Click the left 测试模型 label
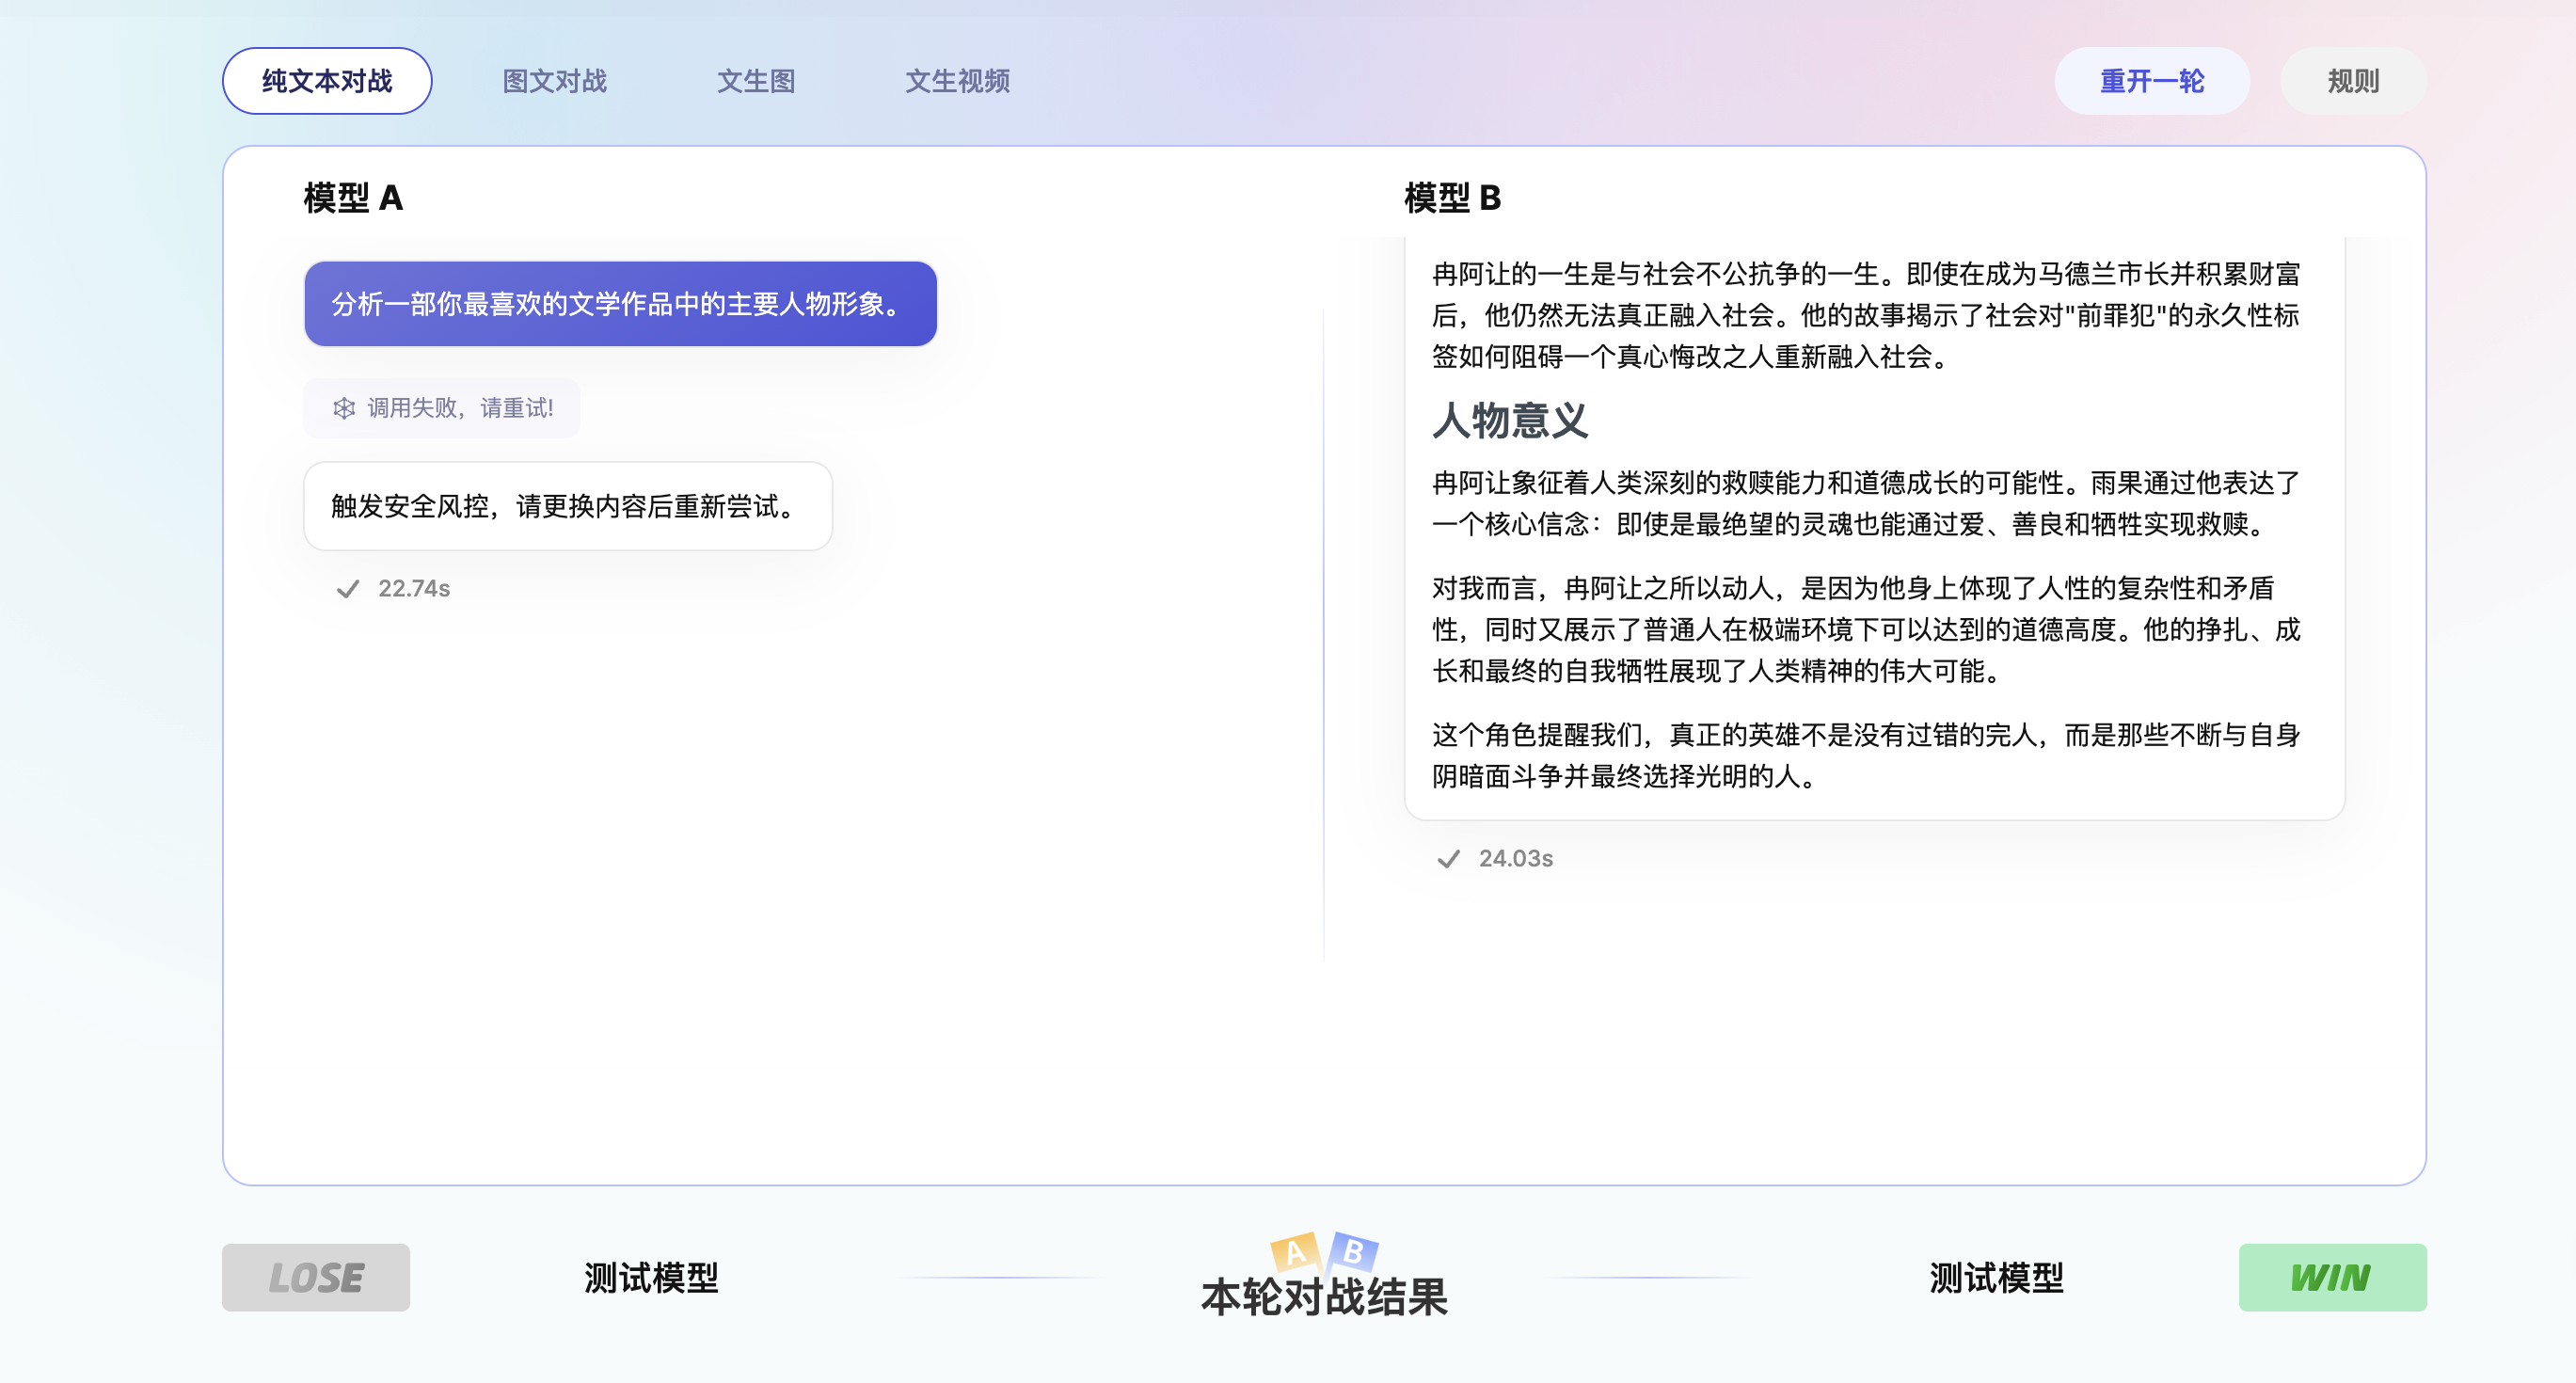The image size is (2576, 1383). click(x=651, y=1277)
